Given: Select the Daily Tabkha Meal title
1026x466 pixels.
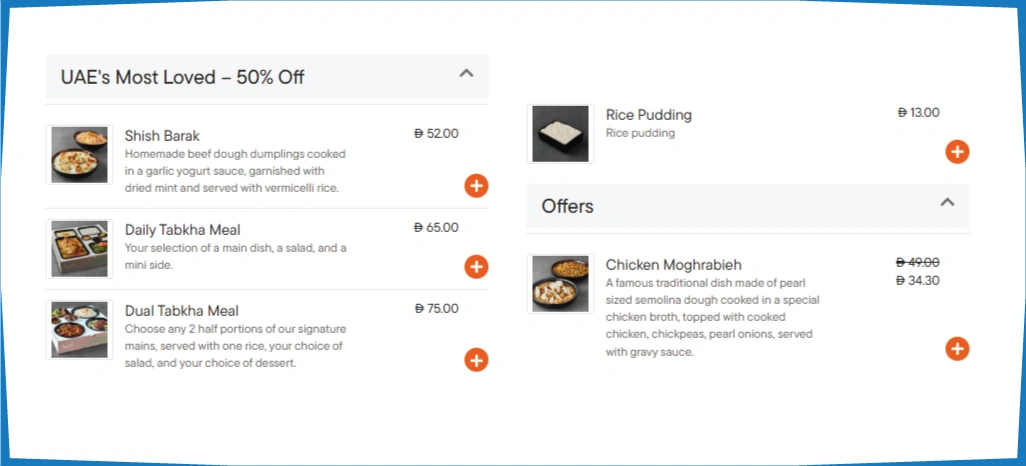Looking at the screenshot, I should (x=182, y=230).
